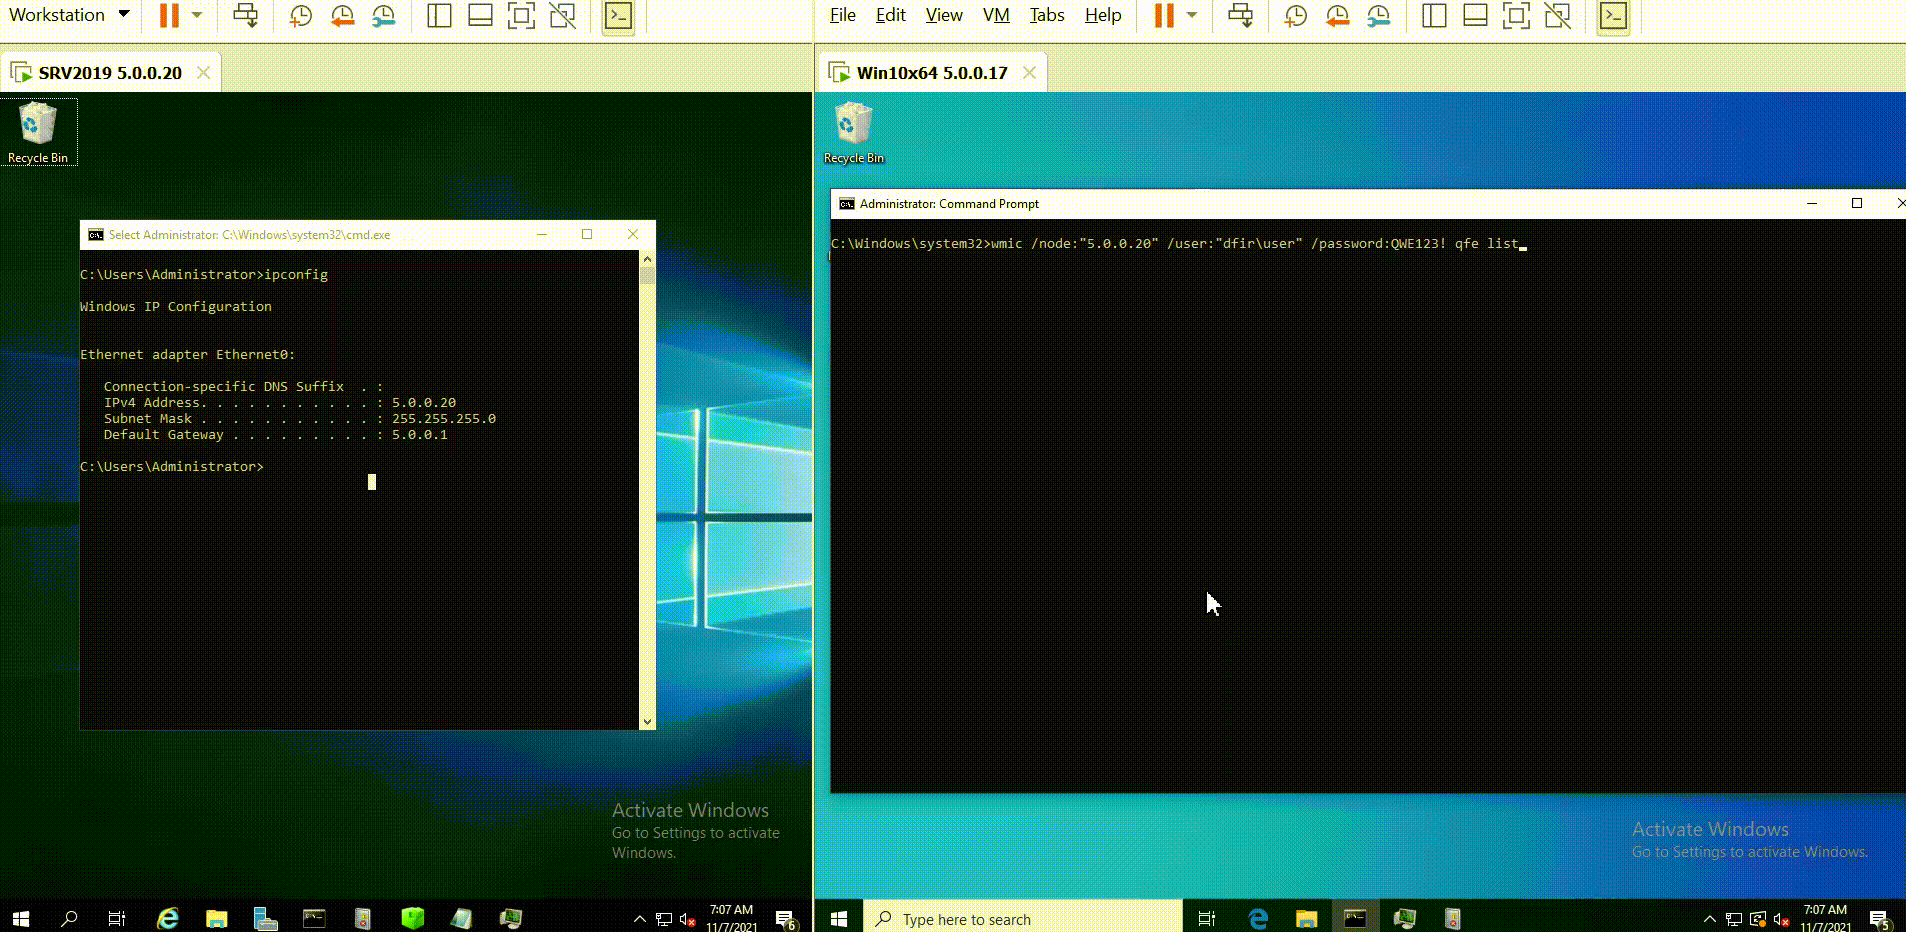Image resolution: width=1906 pixels, height=932 pixels.
Task: Open the File menu
Action: [x=843, y=15]
